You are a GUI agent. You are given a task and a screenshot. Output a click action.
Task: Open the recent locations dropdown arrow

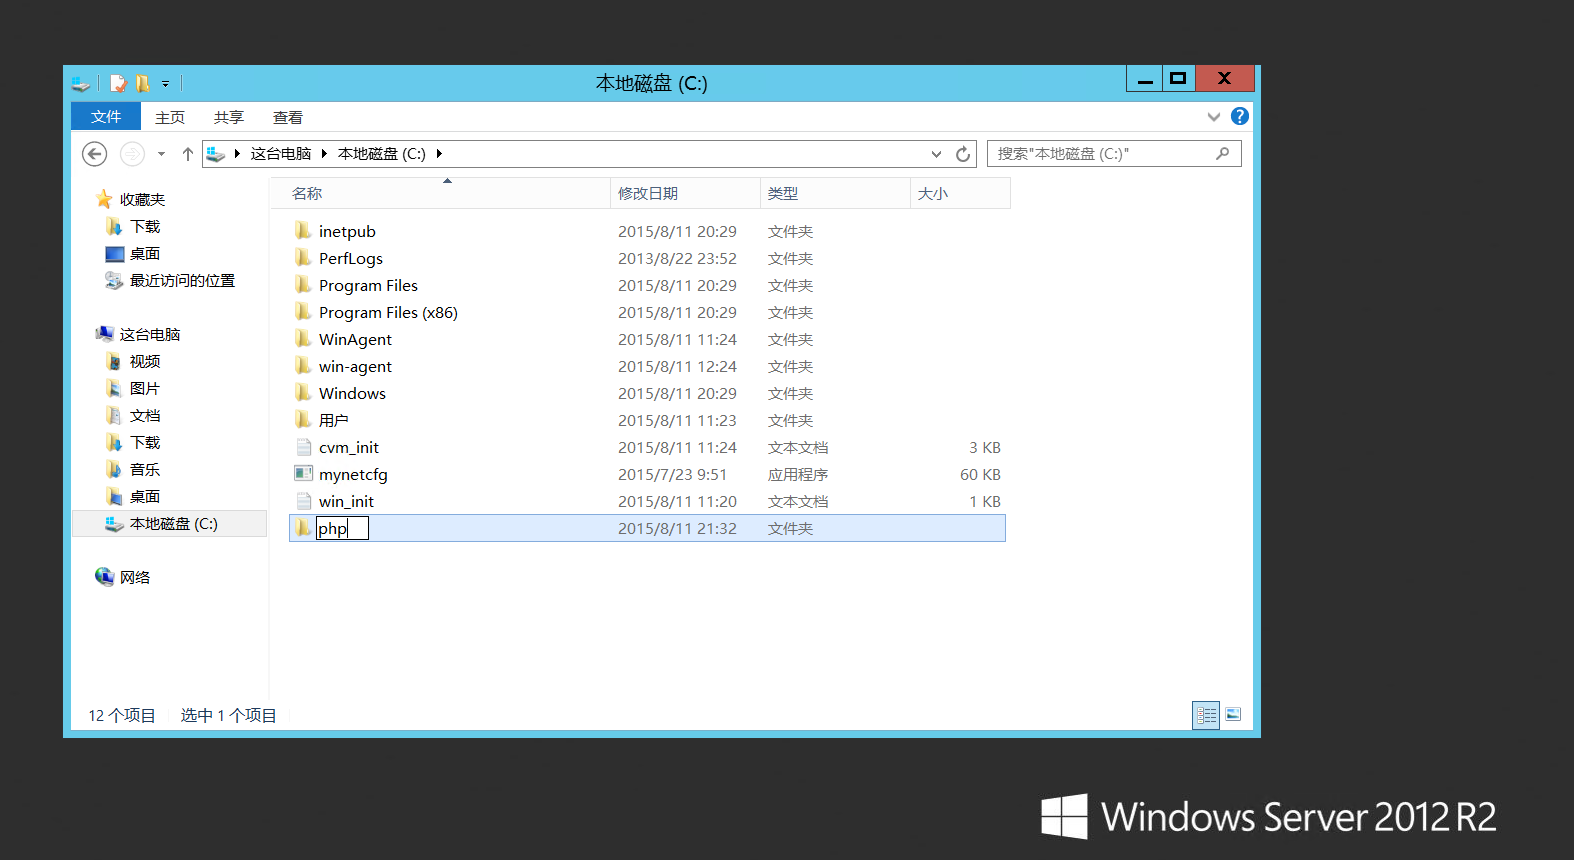coord(161,154)
